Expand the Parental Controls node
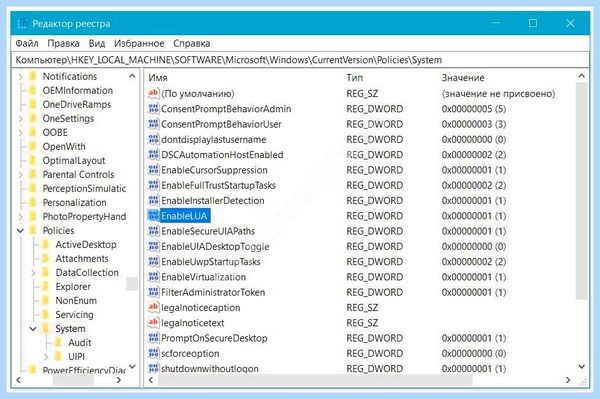600x399 pixels. coord(21,175)
